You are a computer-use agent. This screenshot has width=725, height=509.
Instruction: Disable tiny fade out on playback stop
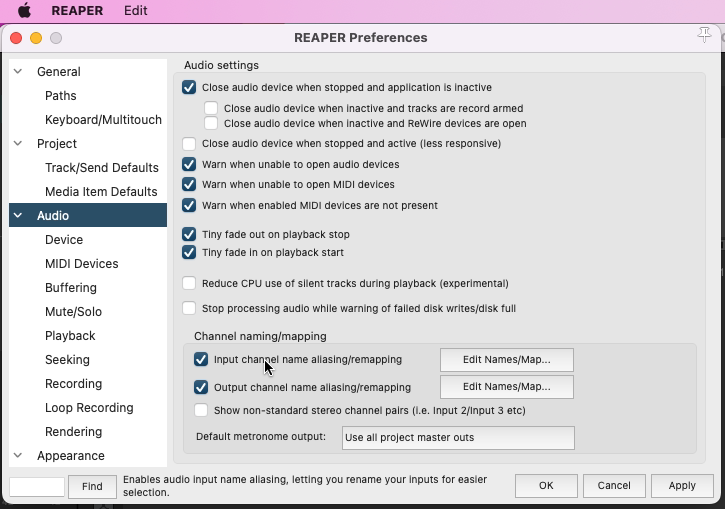coord(189,234)
